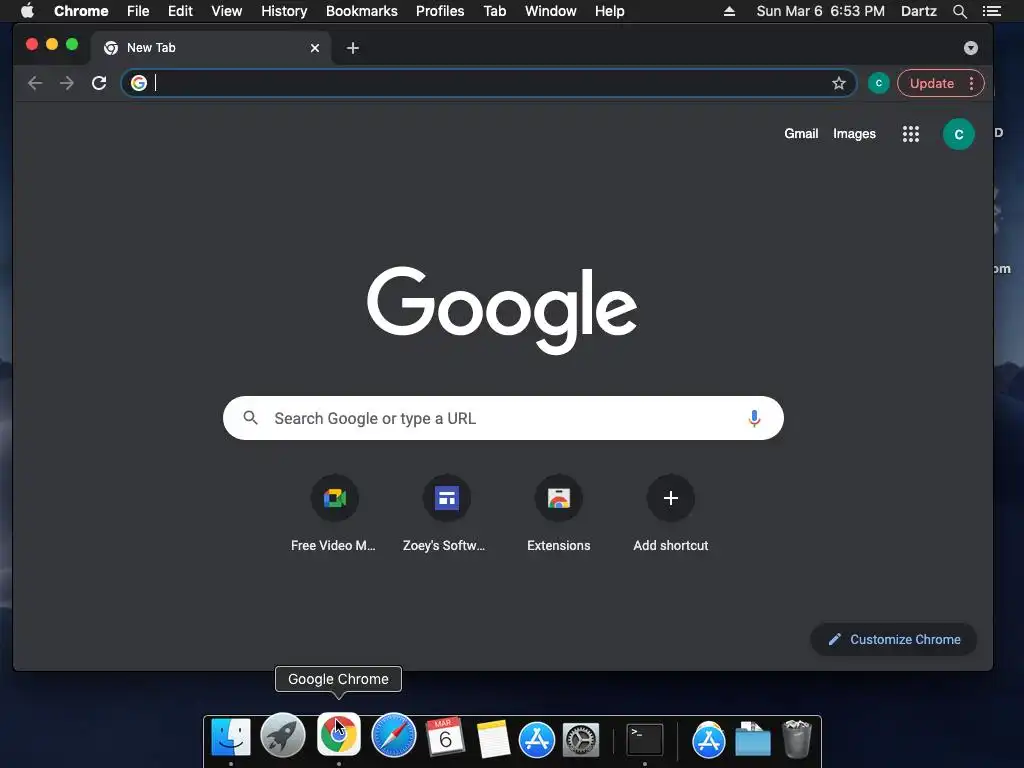Open the Help menu

coord(609,11)
